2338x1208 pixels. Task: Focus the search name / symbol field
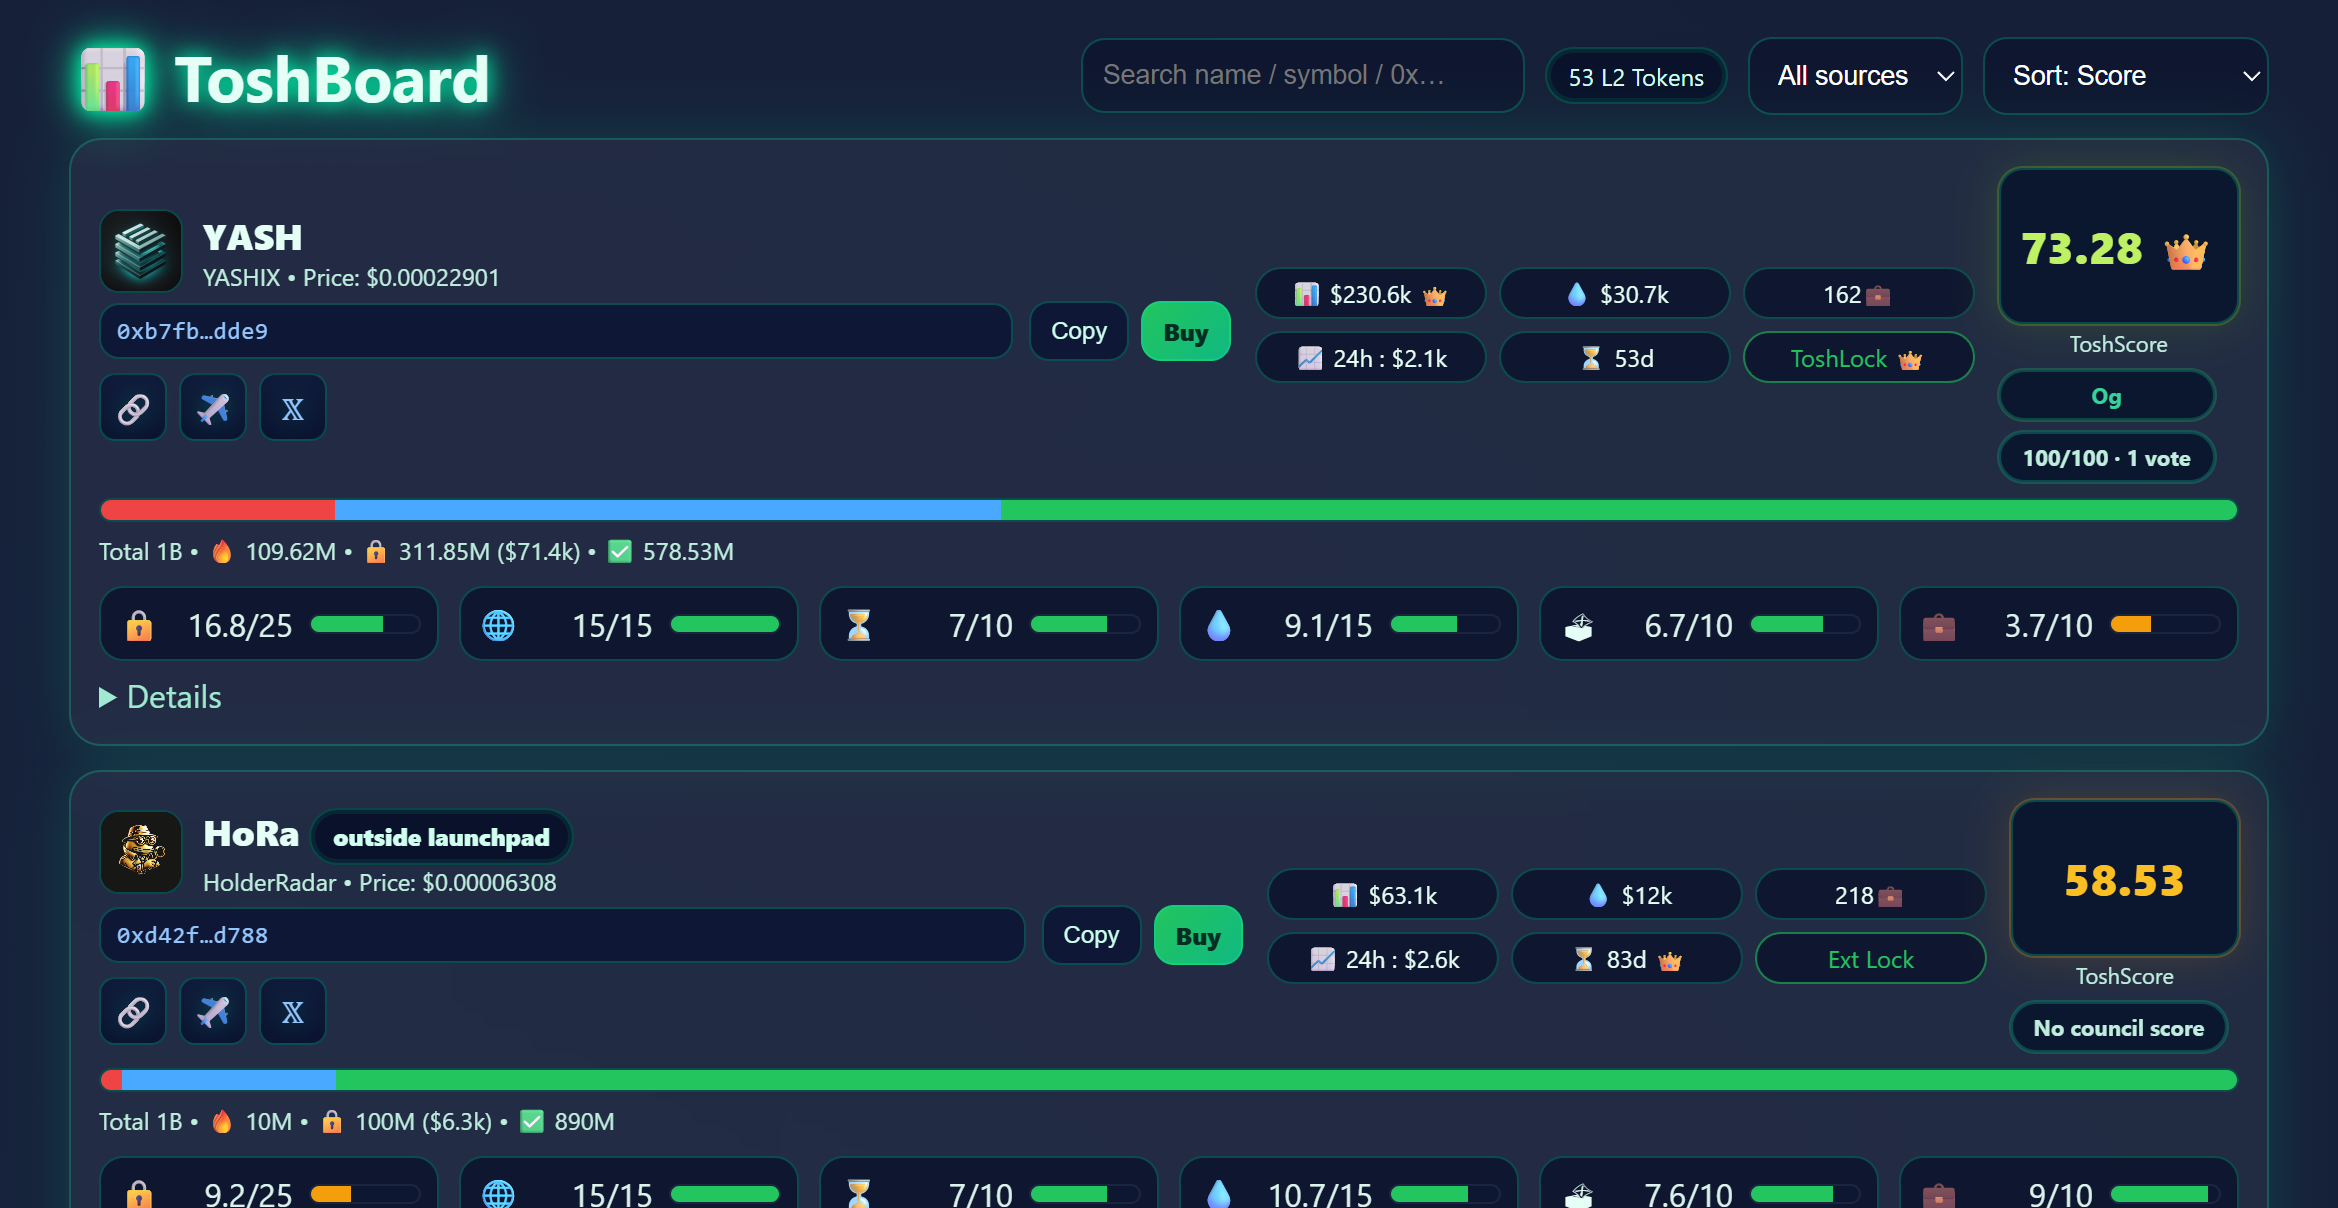pyautogui.click(x=1301, y=76)
